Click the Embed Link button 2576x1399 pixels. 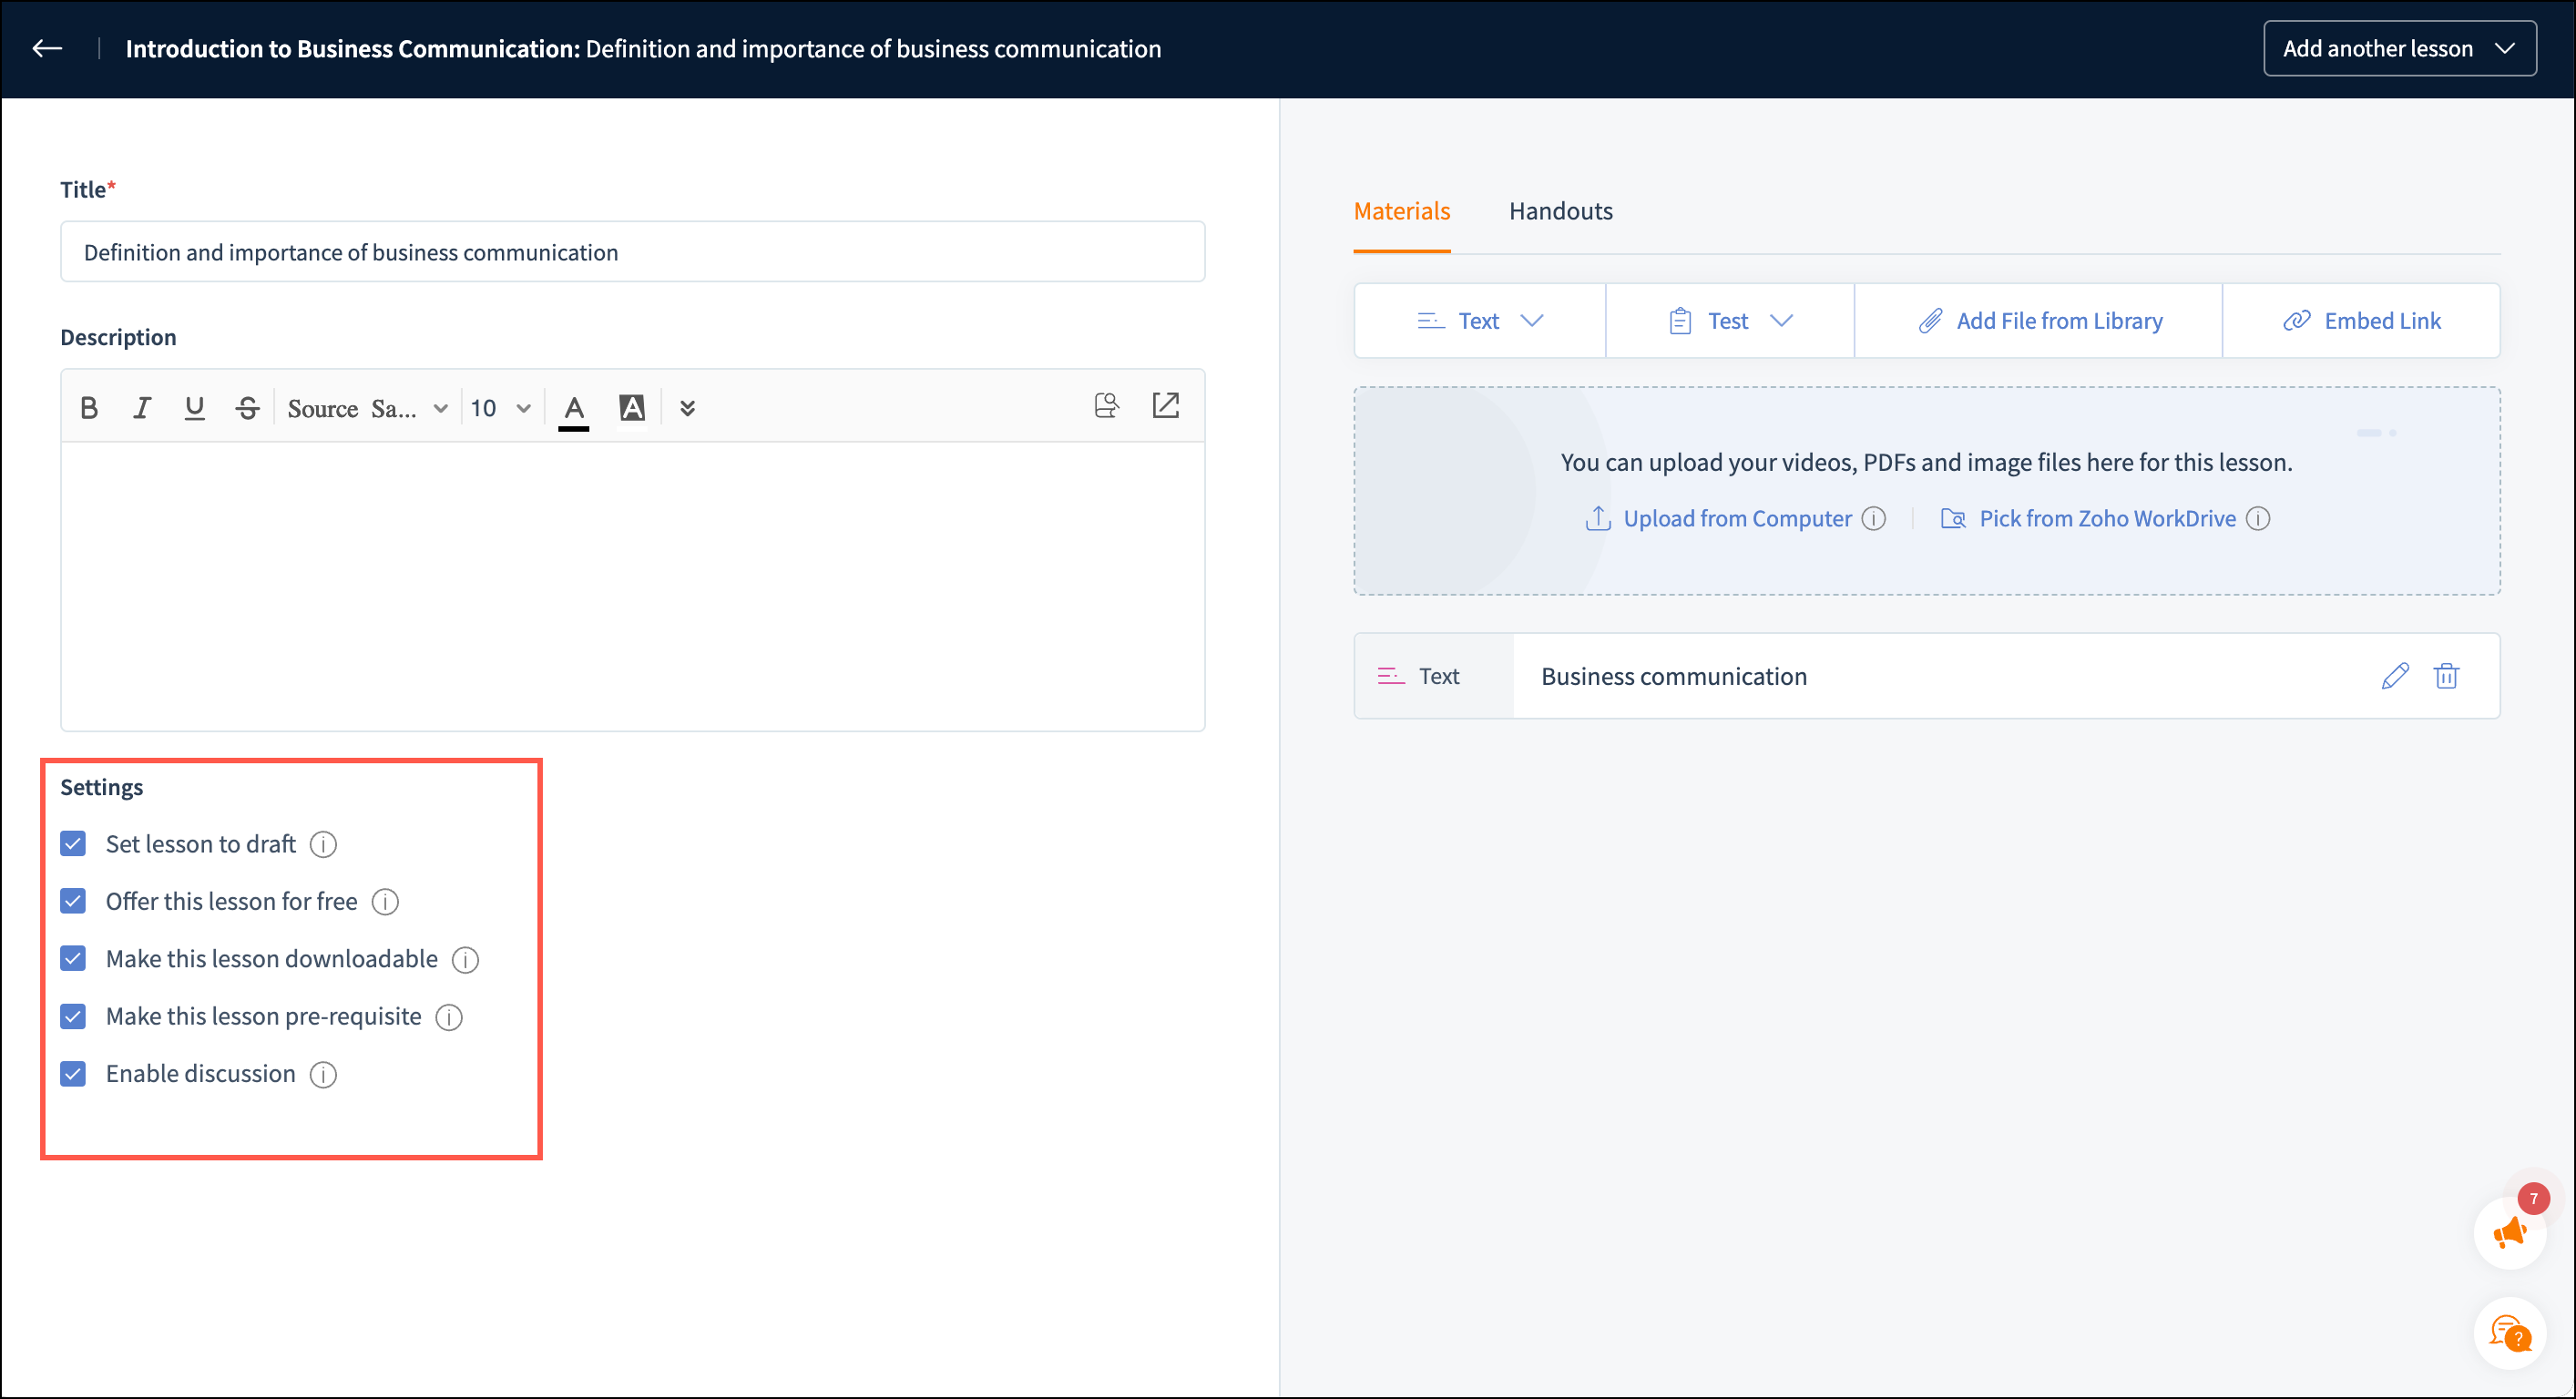(2362, 321)
